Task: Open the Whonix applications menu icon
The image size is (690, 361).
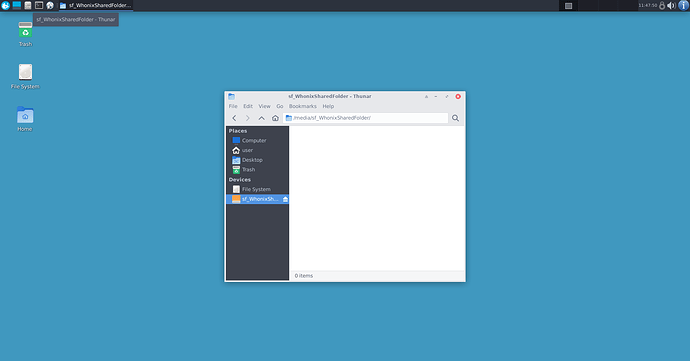Action: coord(5,5)
